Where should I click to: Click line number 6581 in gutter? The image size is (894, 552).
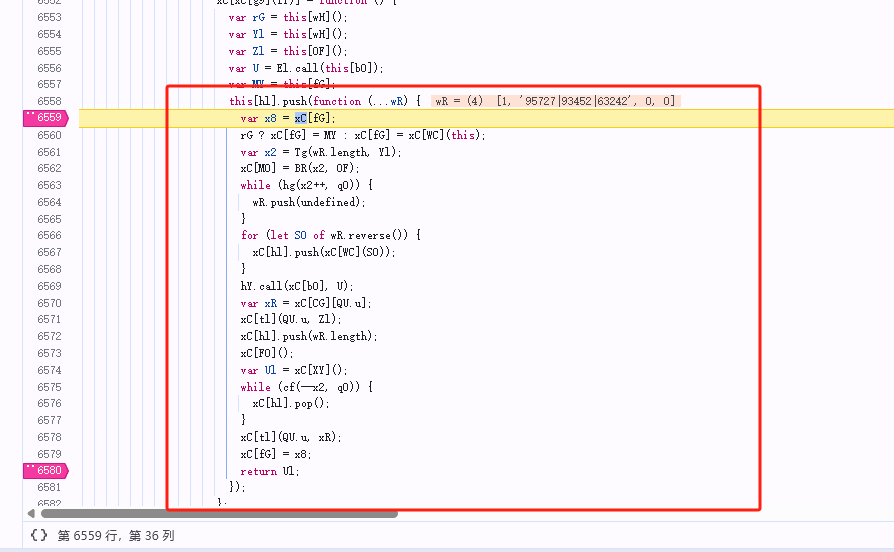click(49, 488)
